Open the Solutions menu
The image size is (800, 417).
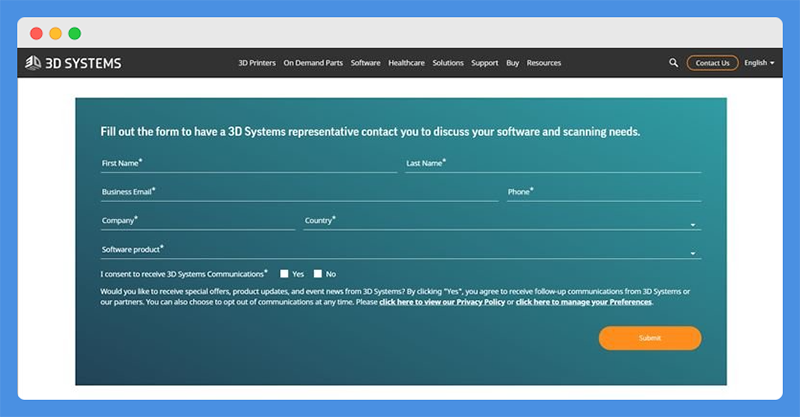448,63
